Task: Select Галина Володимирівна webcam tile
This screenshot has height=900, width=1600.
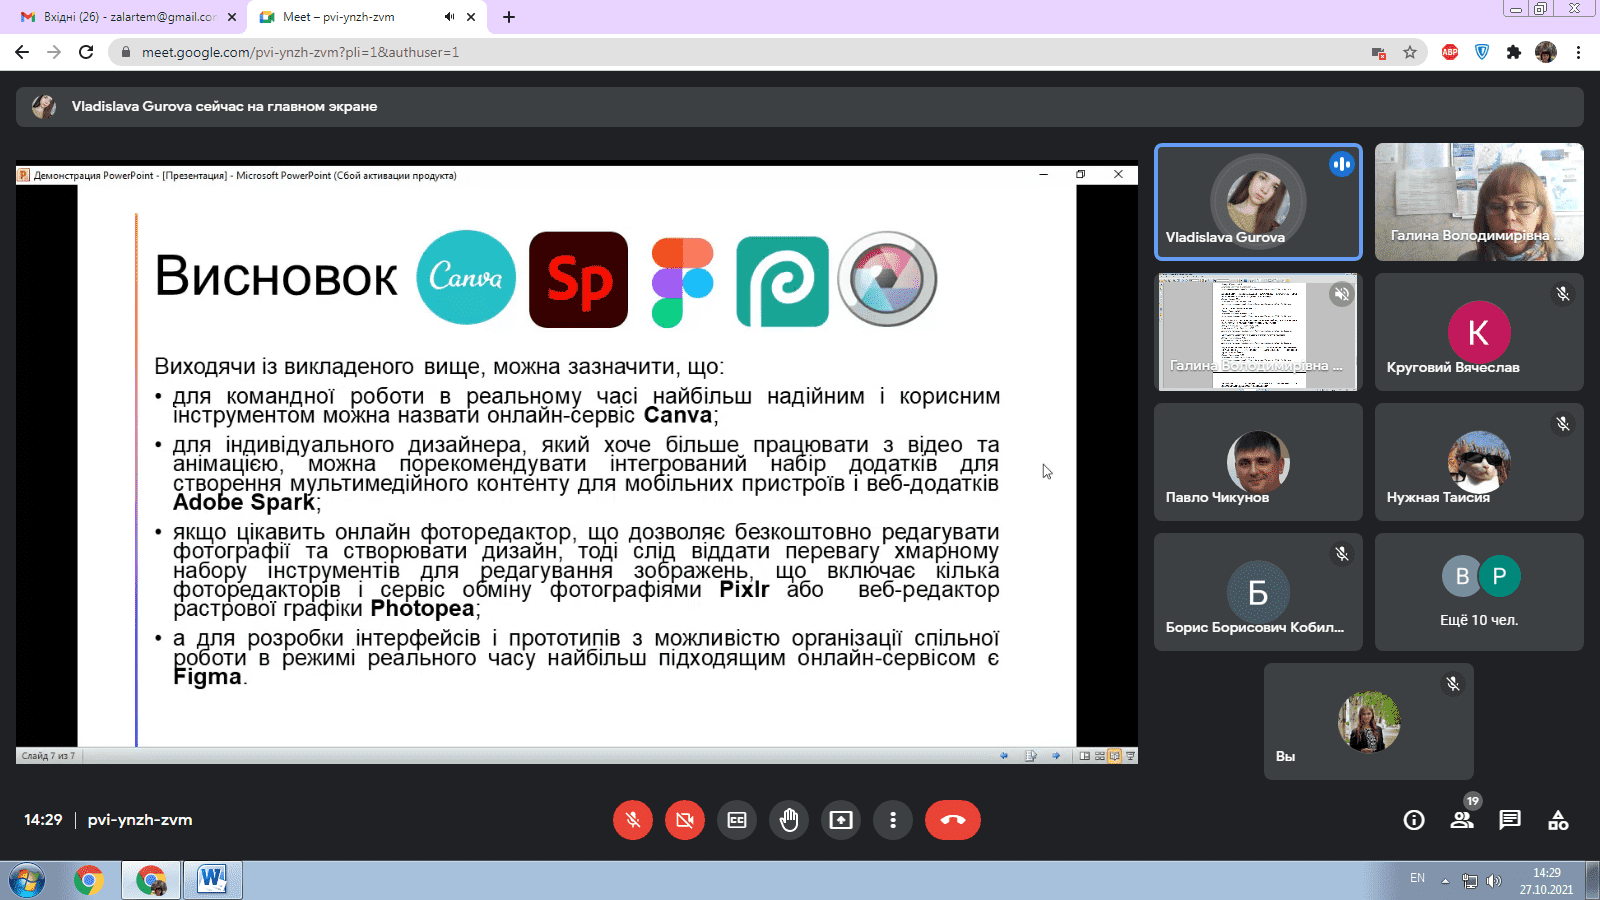Action: (x=1479, y=202)
